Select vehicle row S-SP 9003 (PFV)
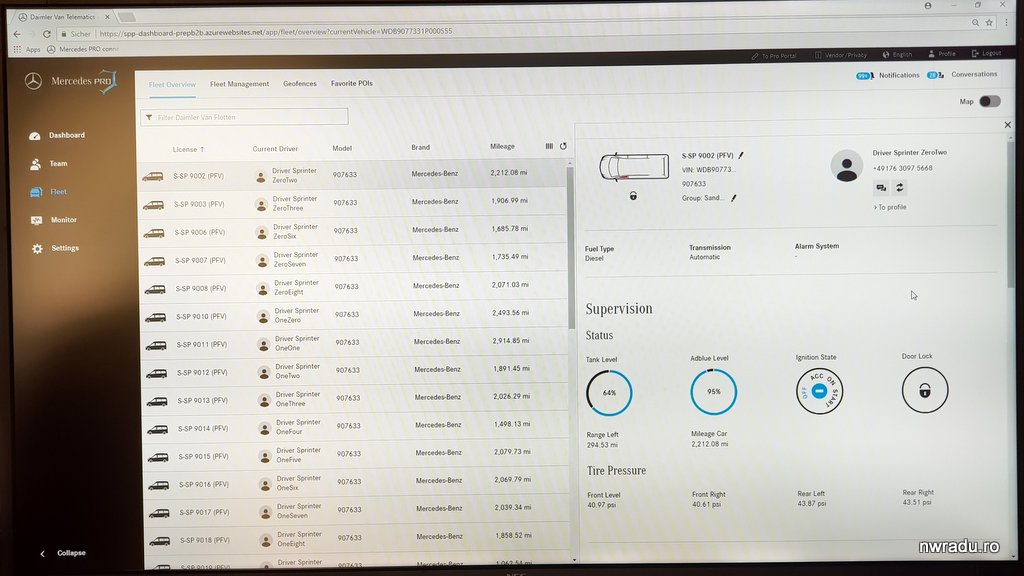The image size is (1024, 576). [353, 202]
